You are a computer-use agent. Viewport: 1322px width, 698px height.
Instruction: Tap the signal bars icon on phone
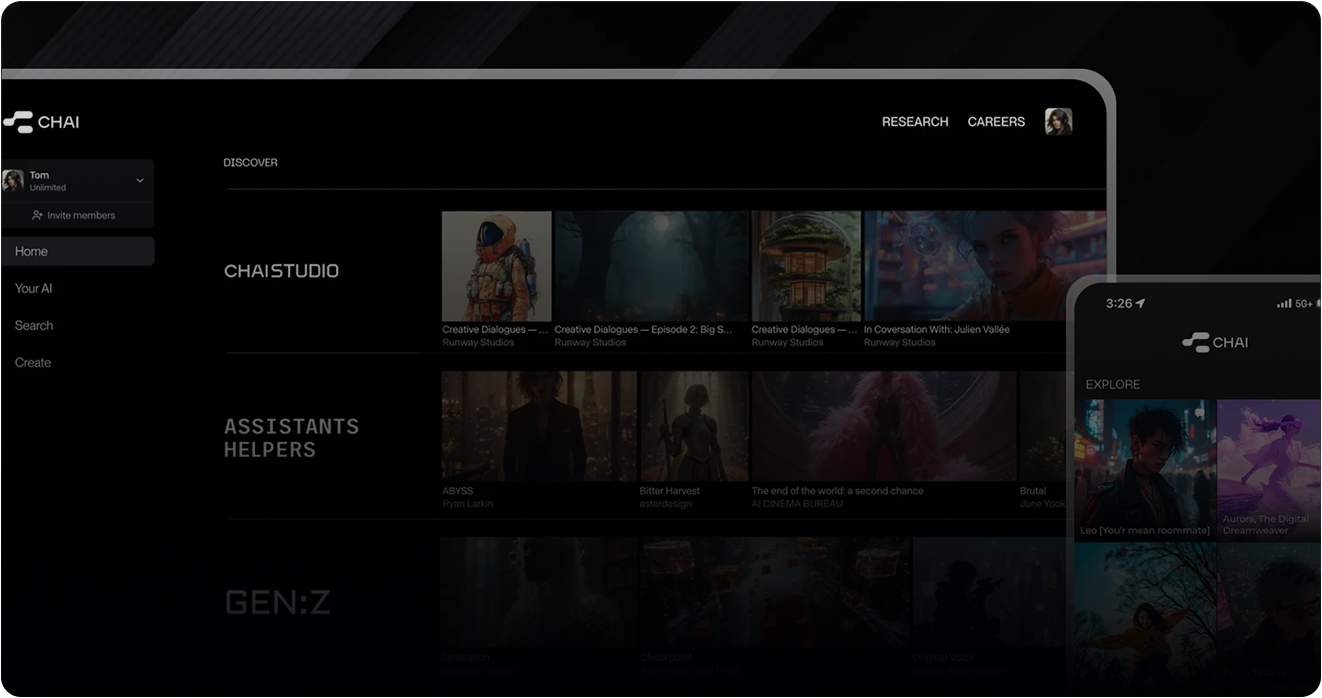pos(1284,304)
